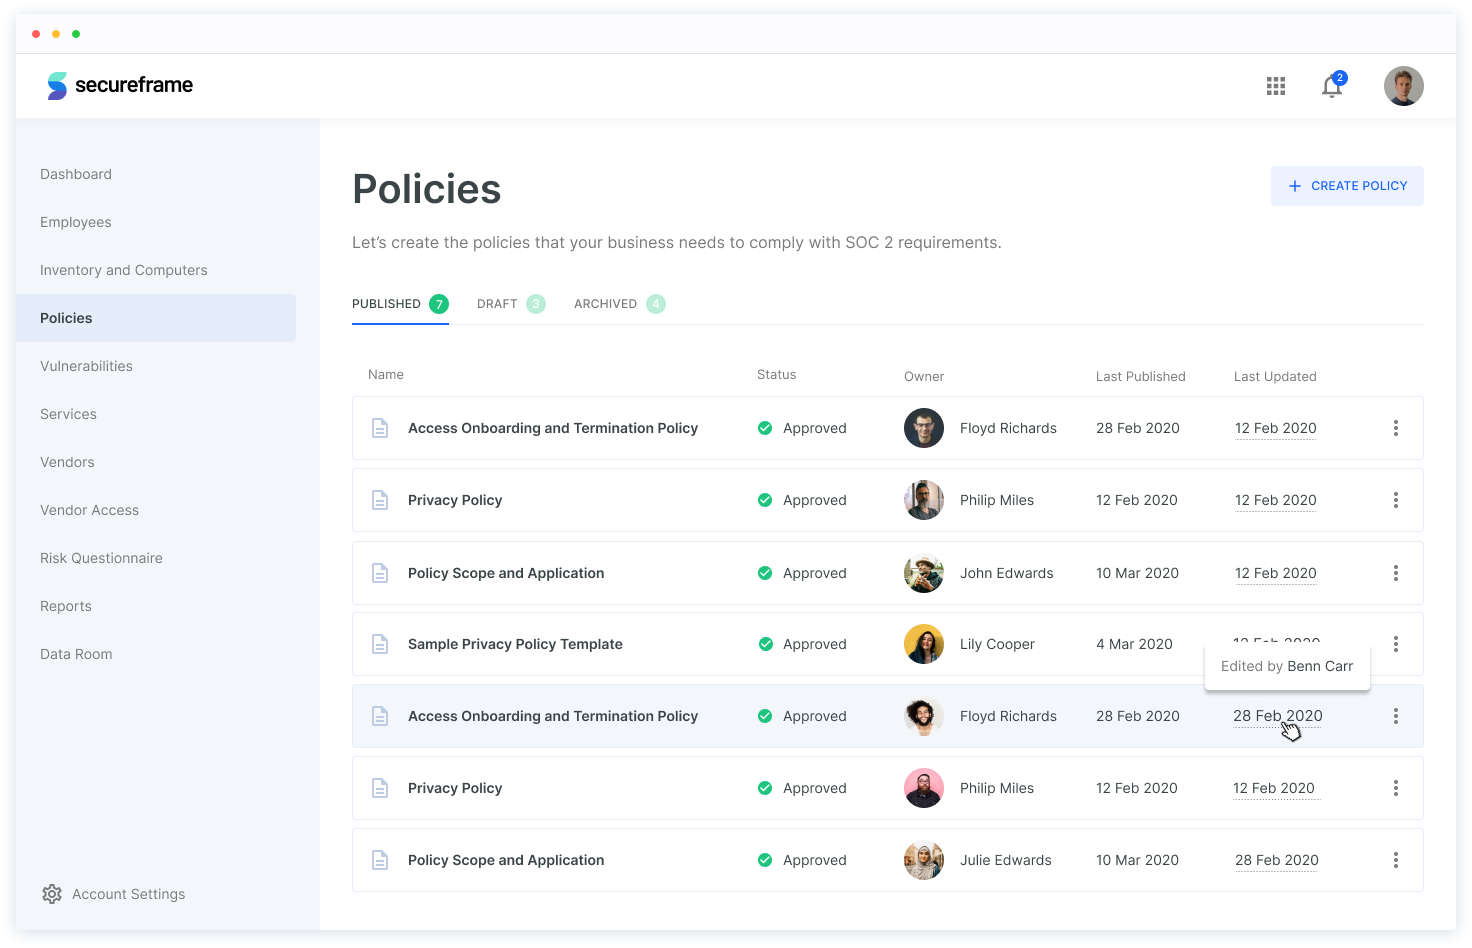
Task: Click the user profile avatar
Action: pyautogui.click(x=1403, y=86)
